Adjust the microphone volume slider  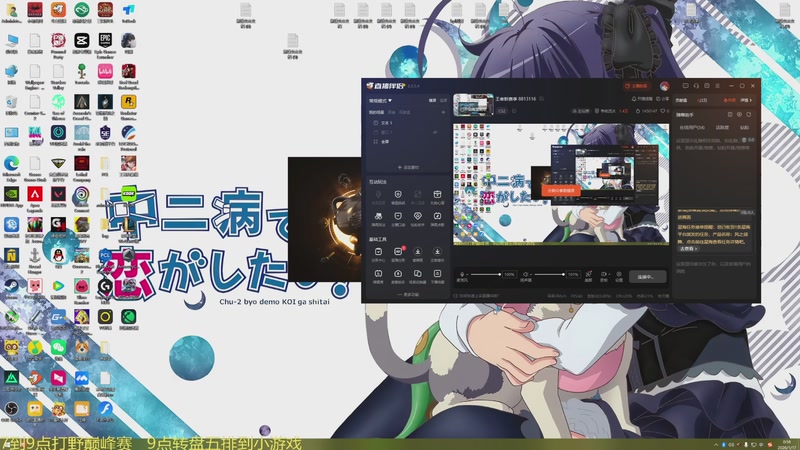485,274
